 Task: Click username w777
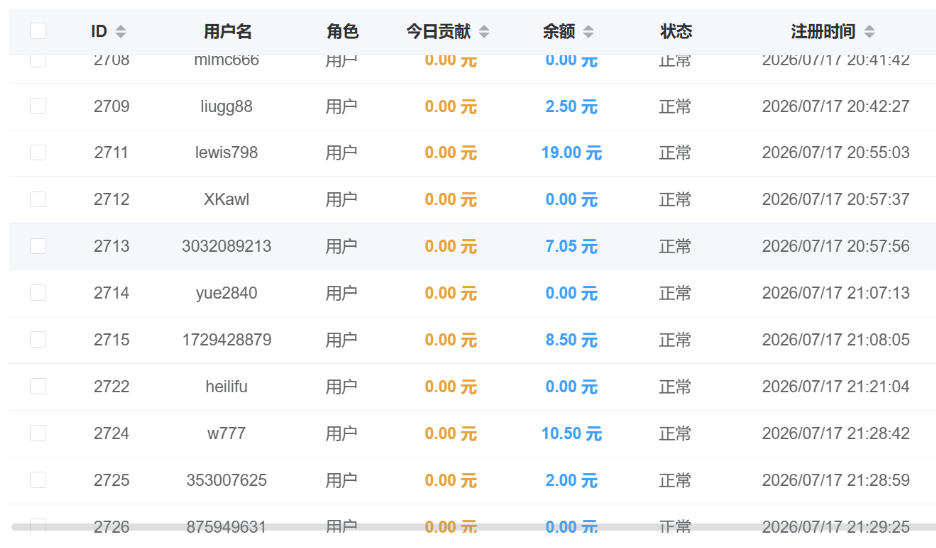(226, 433)
